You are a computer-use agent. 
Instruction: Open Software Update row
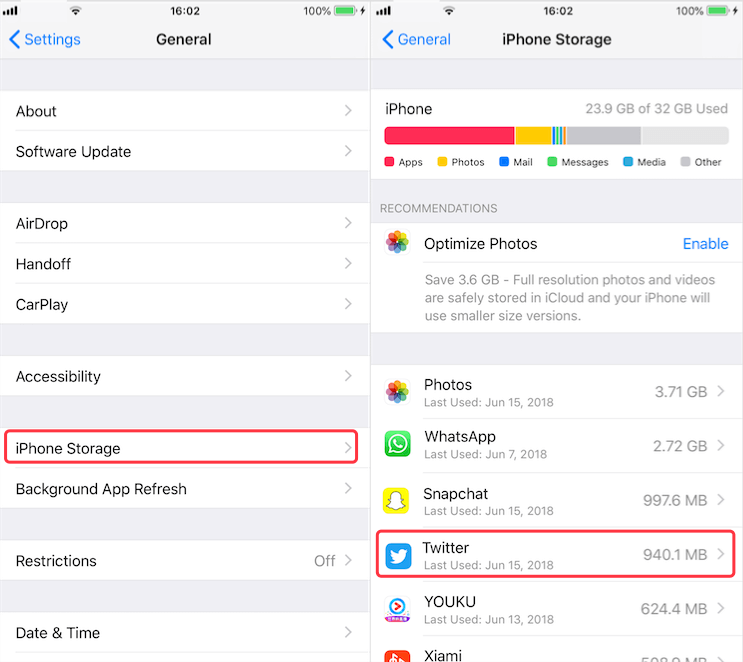pos(185,151)
